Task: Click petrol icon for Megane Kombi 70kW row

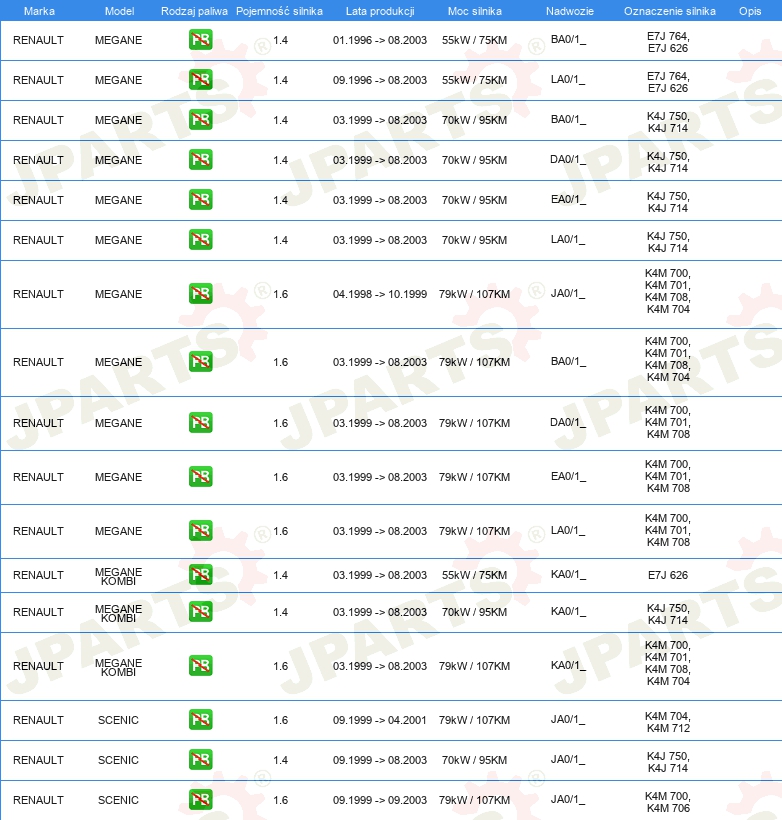Action: click(x=201, y=612)
